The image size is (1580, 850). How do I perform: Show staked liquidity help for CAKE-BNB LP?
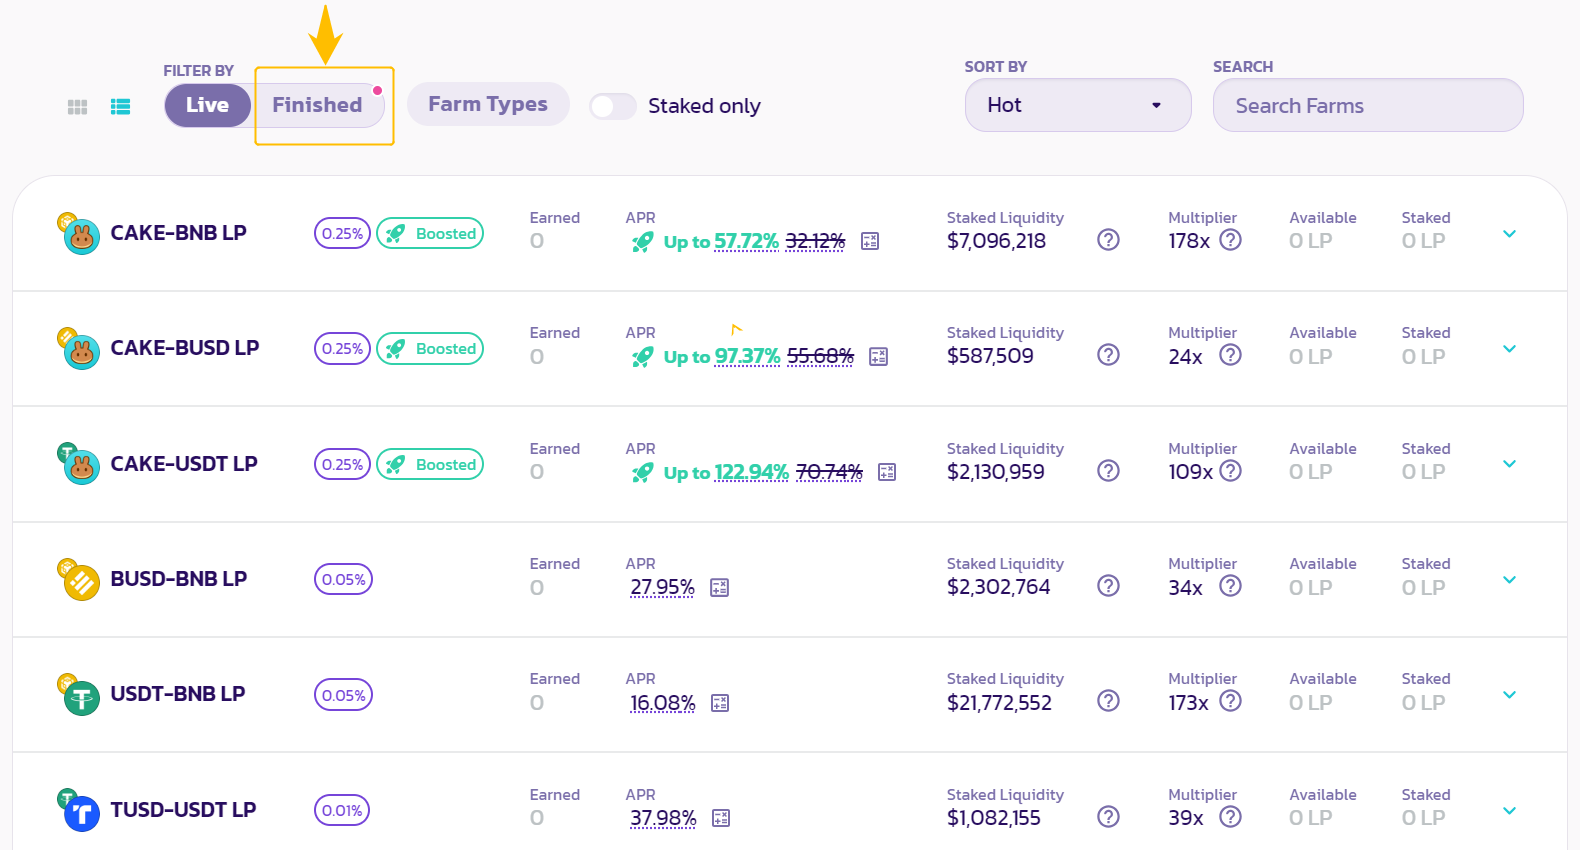pyautogui.click(x=1108, y=240)
